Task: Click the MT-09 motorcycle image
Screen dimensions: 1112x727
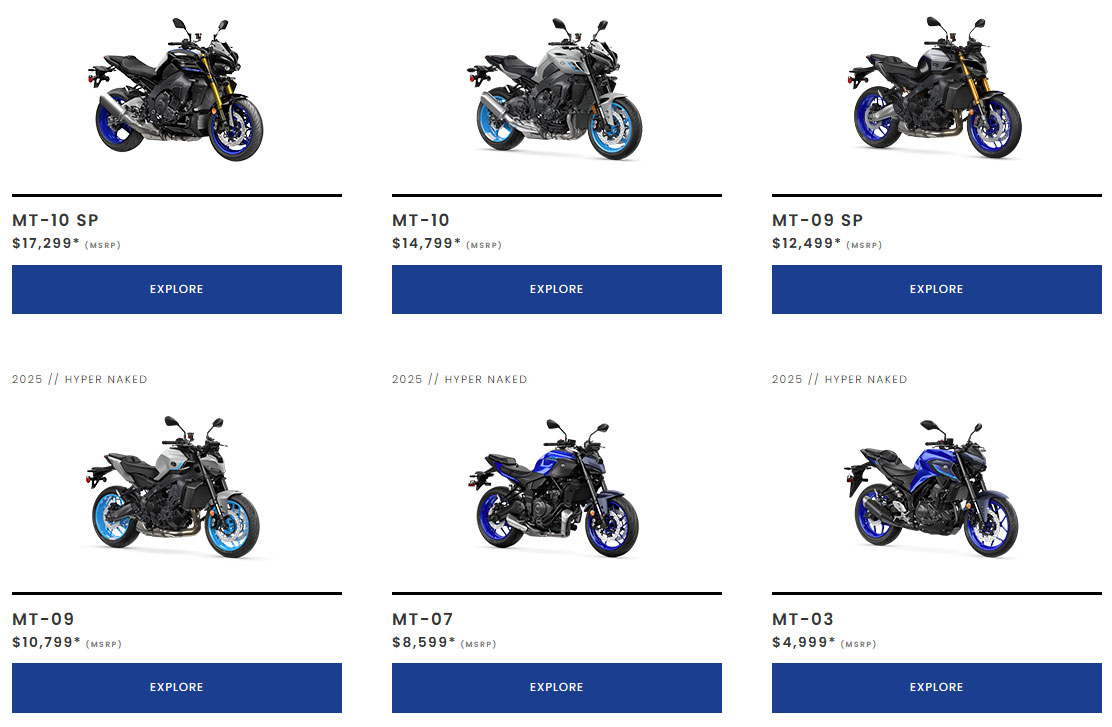Action: click(x=175, y=487)
